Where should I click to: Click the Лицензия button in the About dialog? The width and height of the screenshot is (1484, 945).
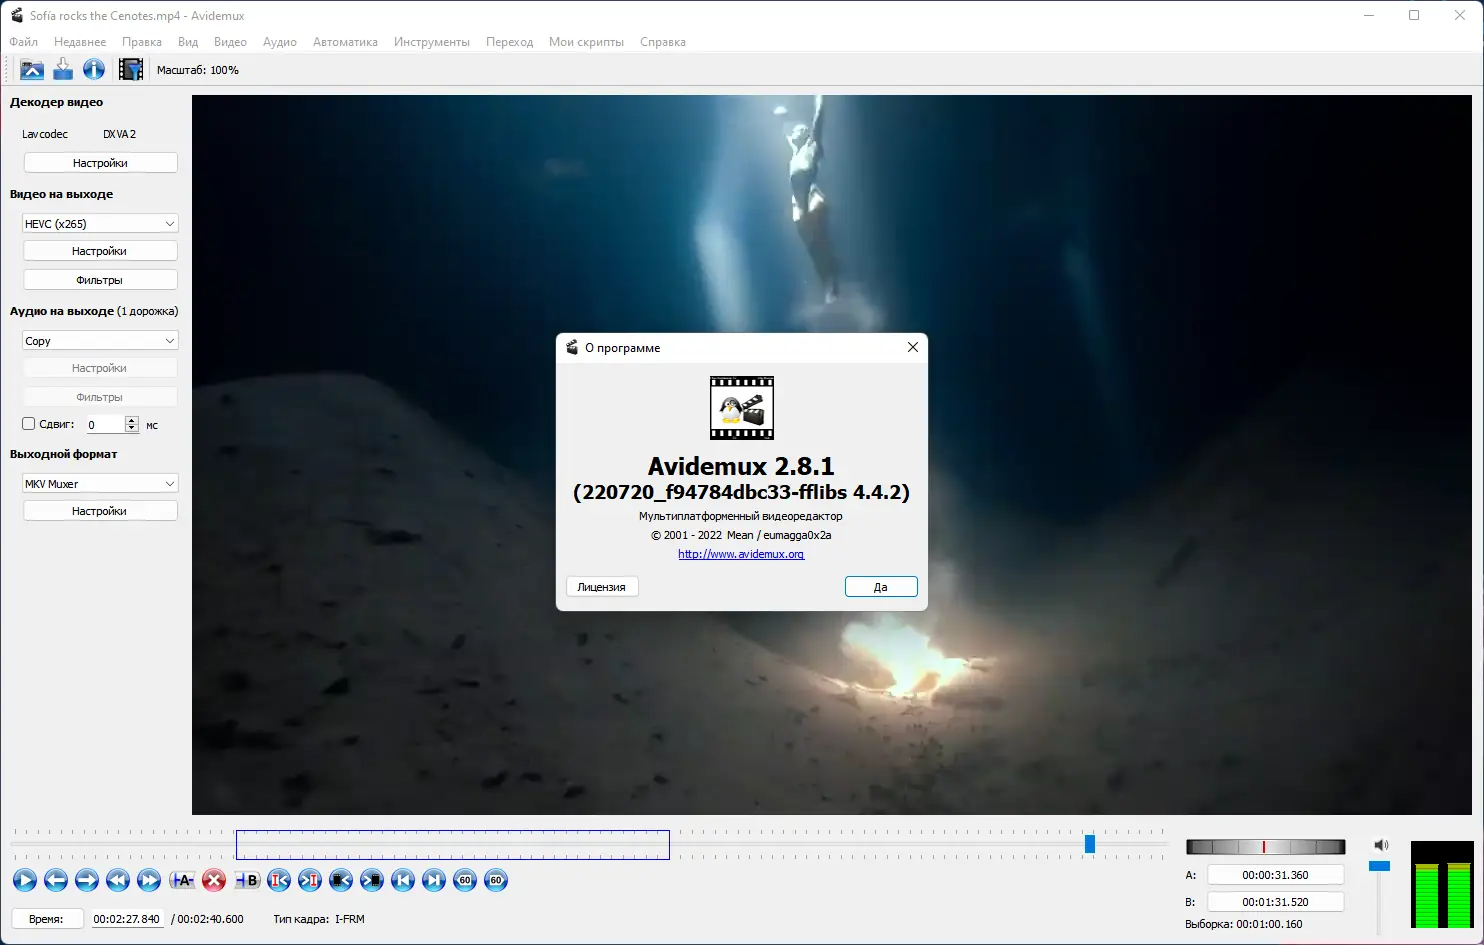point(601,586)
